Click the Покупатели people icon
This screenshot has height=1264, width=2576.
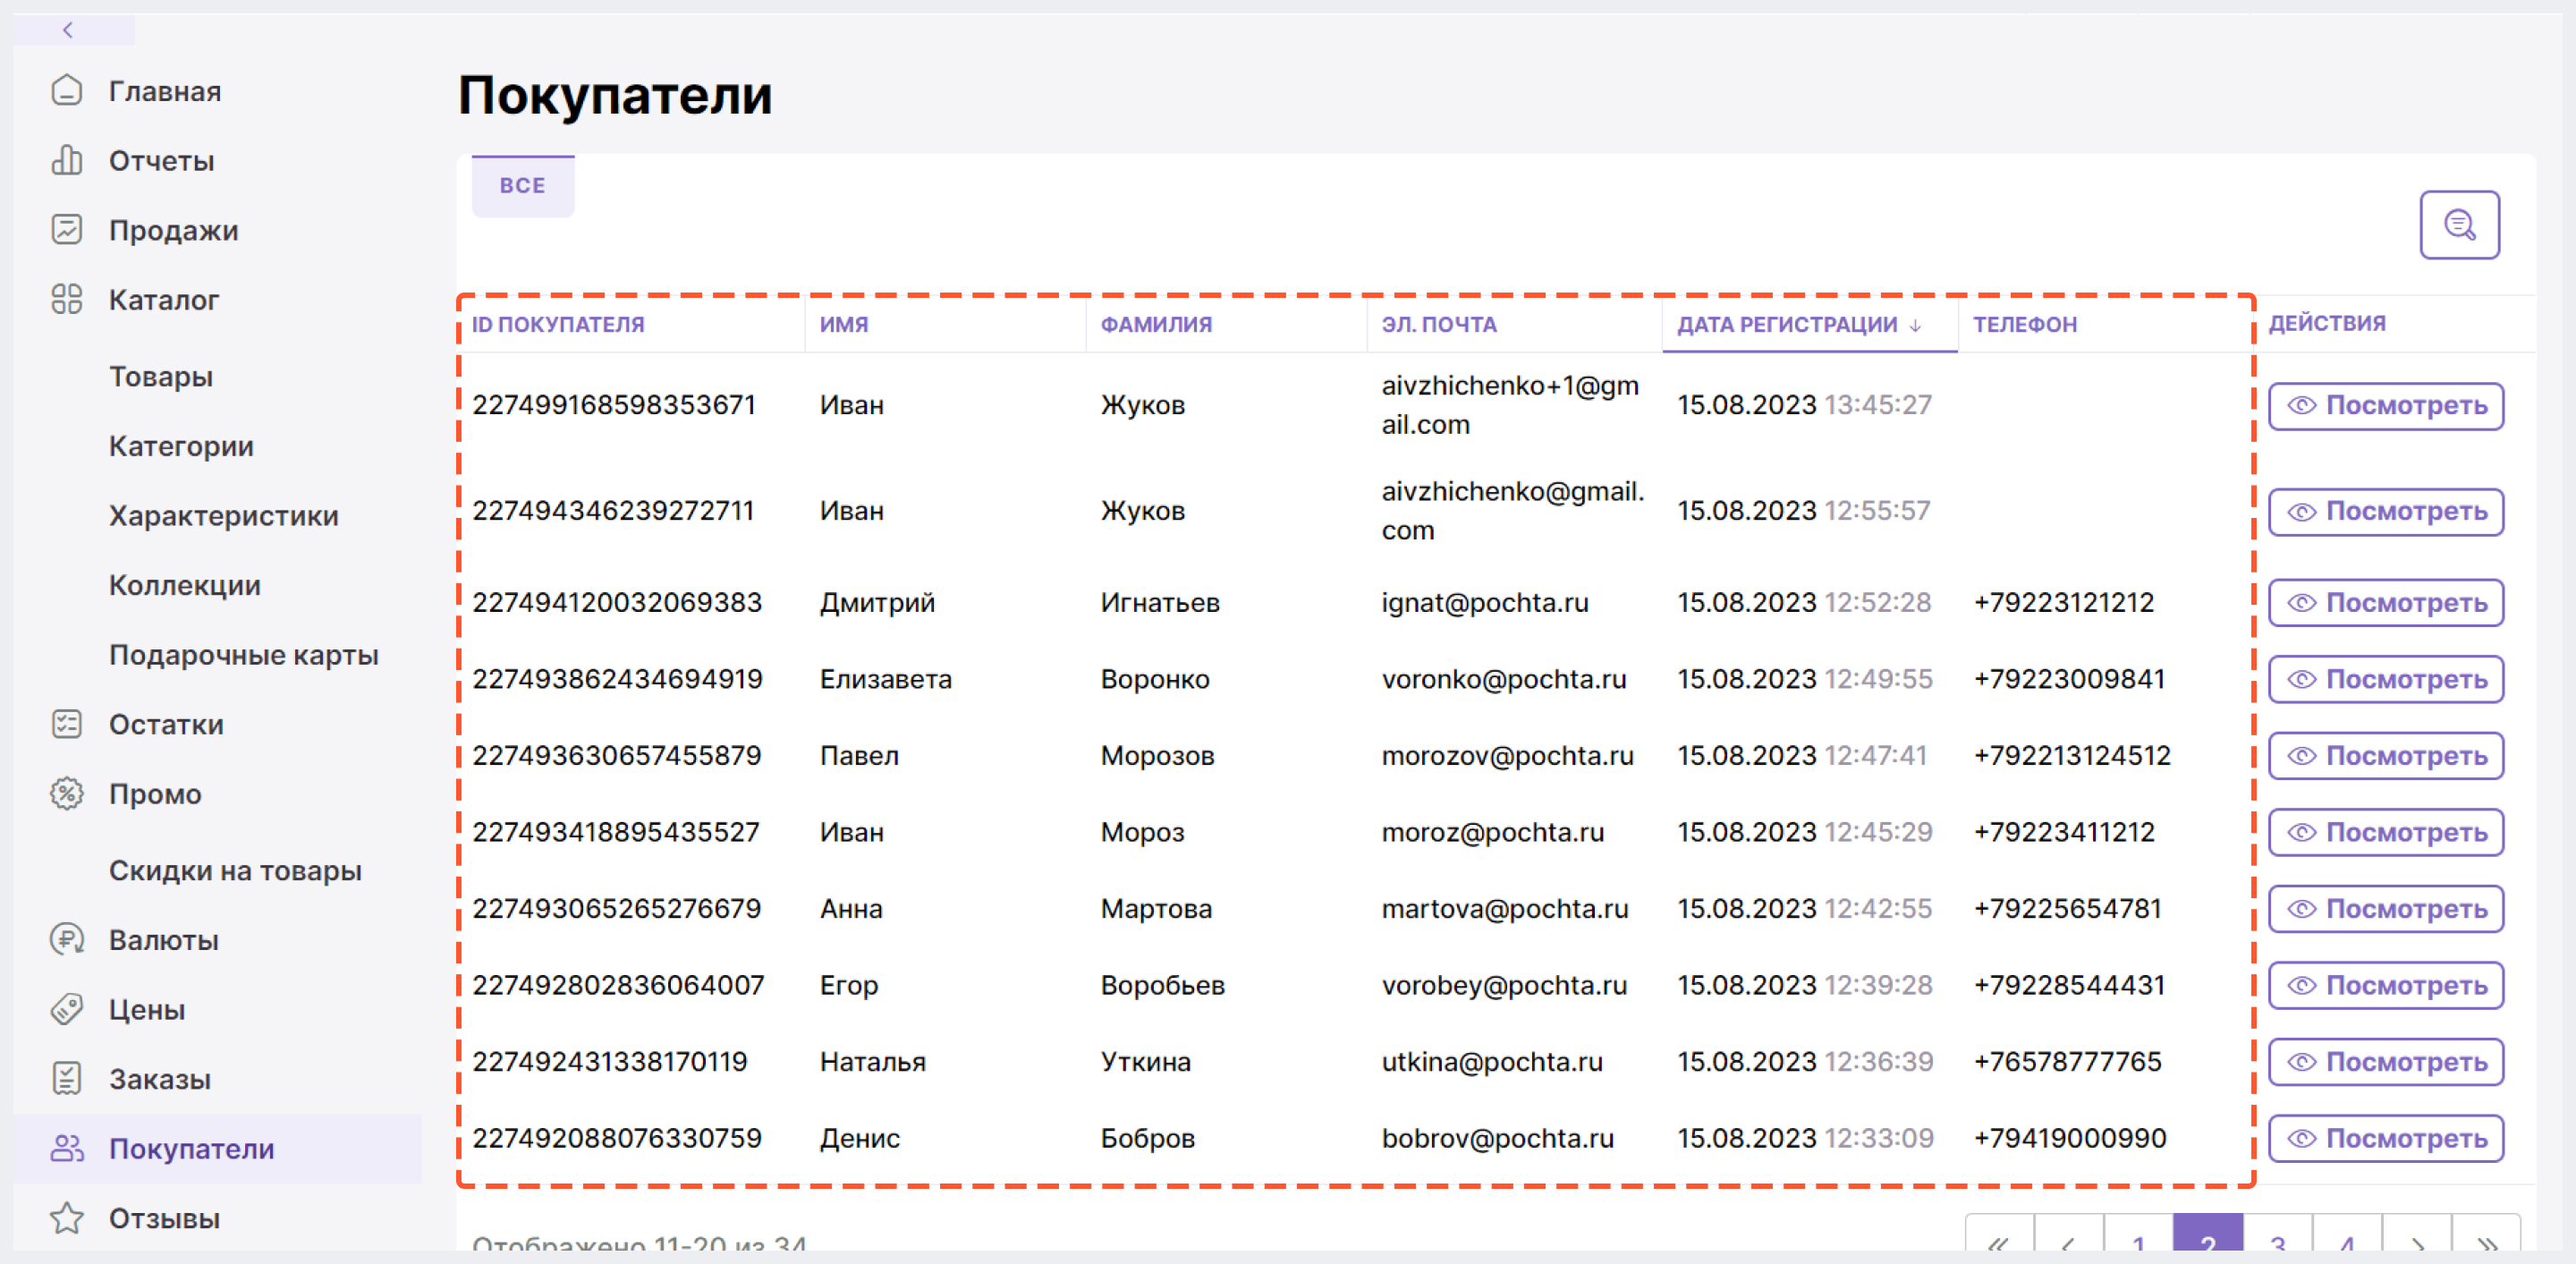66,1148
